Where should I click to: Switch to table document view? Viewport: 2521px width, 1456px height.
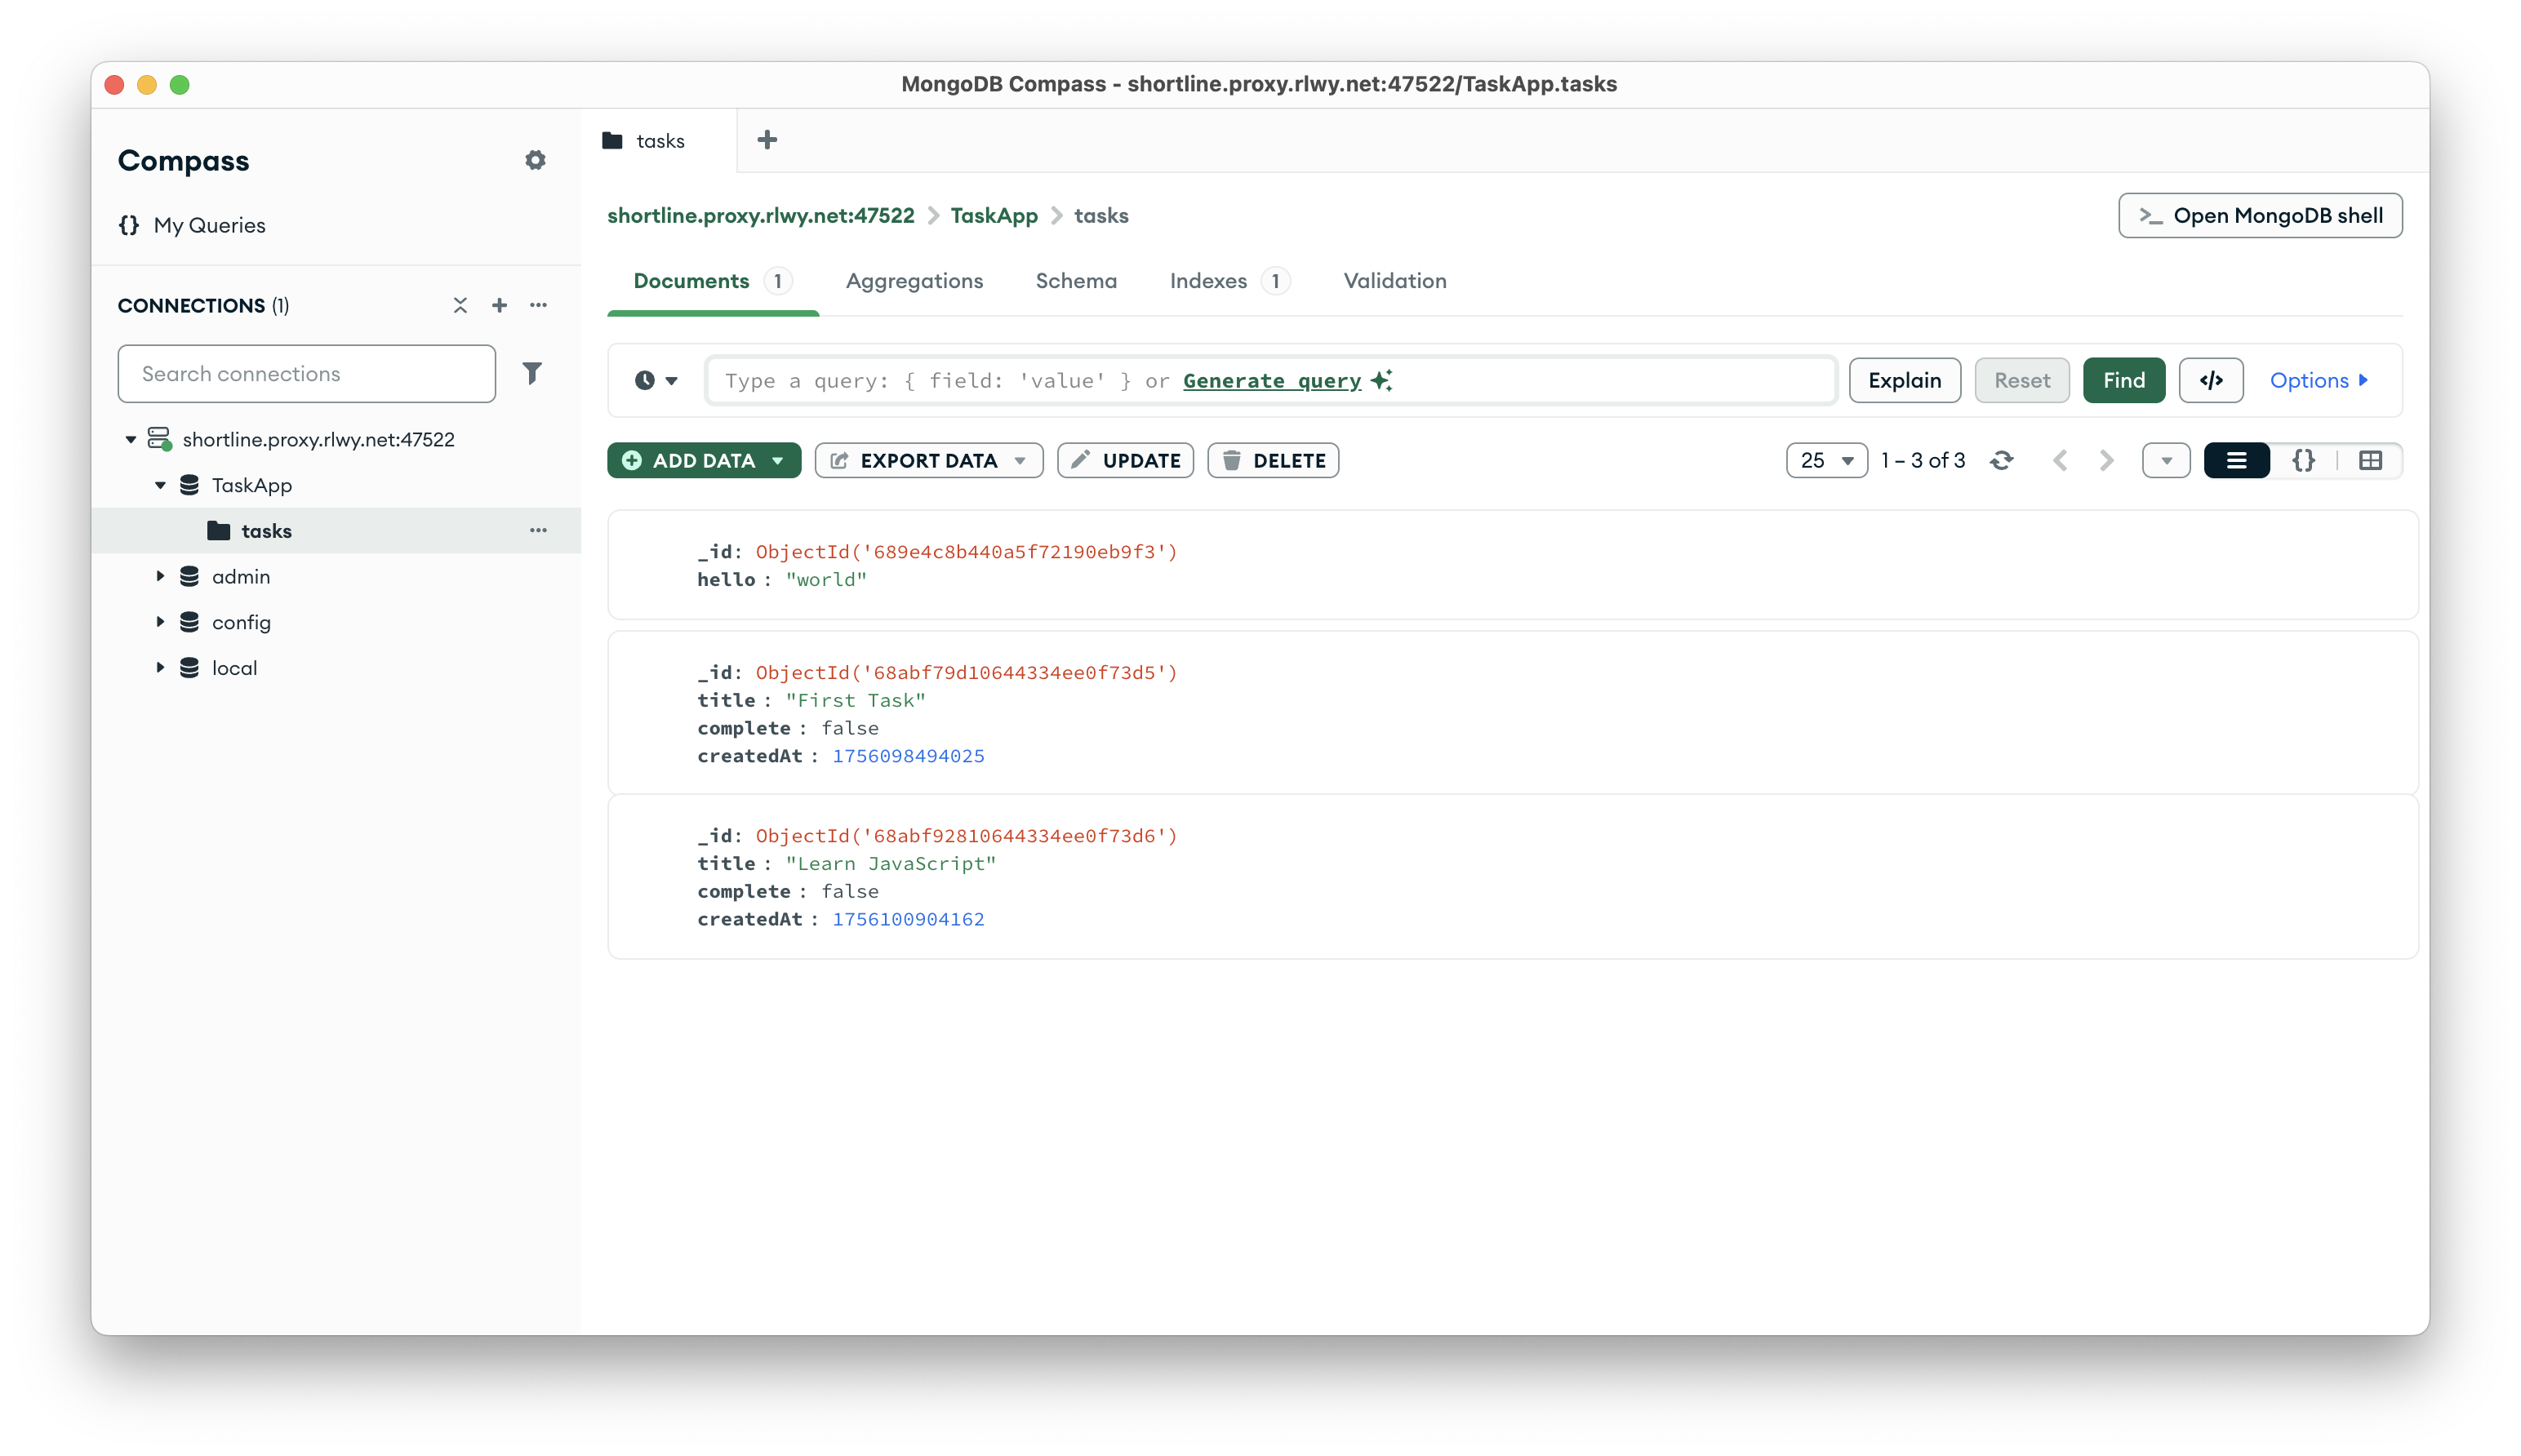point(2369,460)
